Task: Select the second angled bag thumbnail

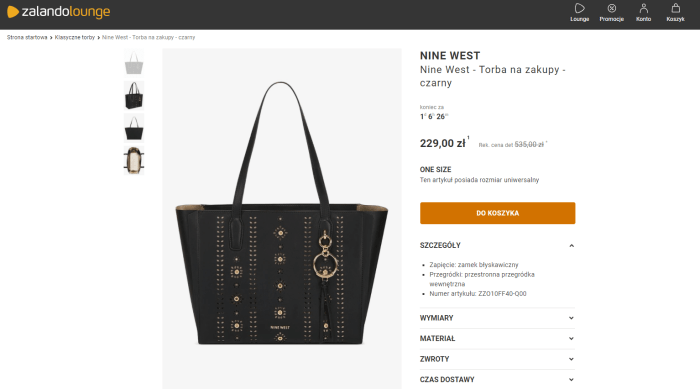Action: pyautogui.click(x=134, y=96)
